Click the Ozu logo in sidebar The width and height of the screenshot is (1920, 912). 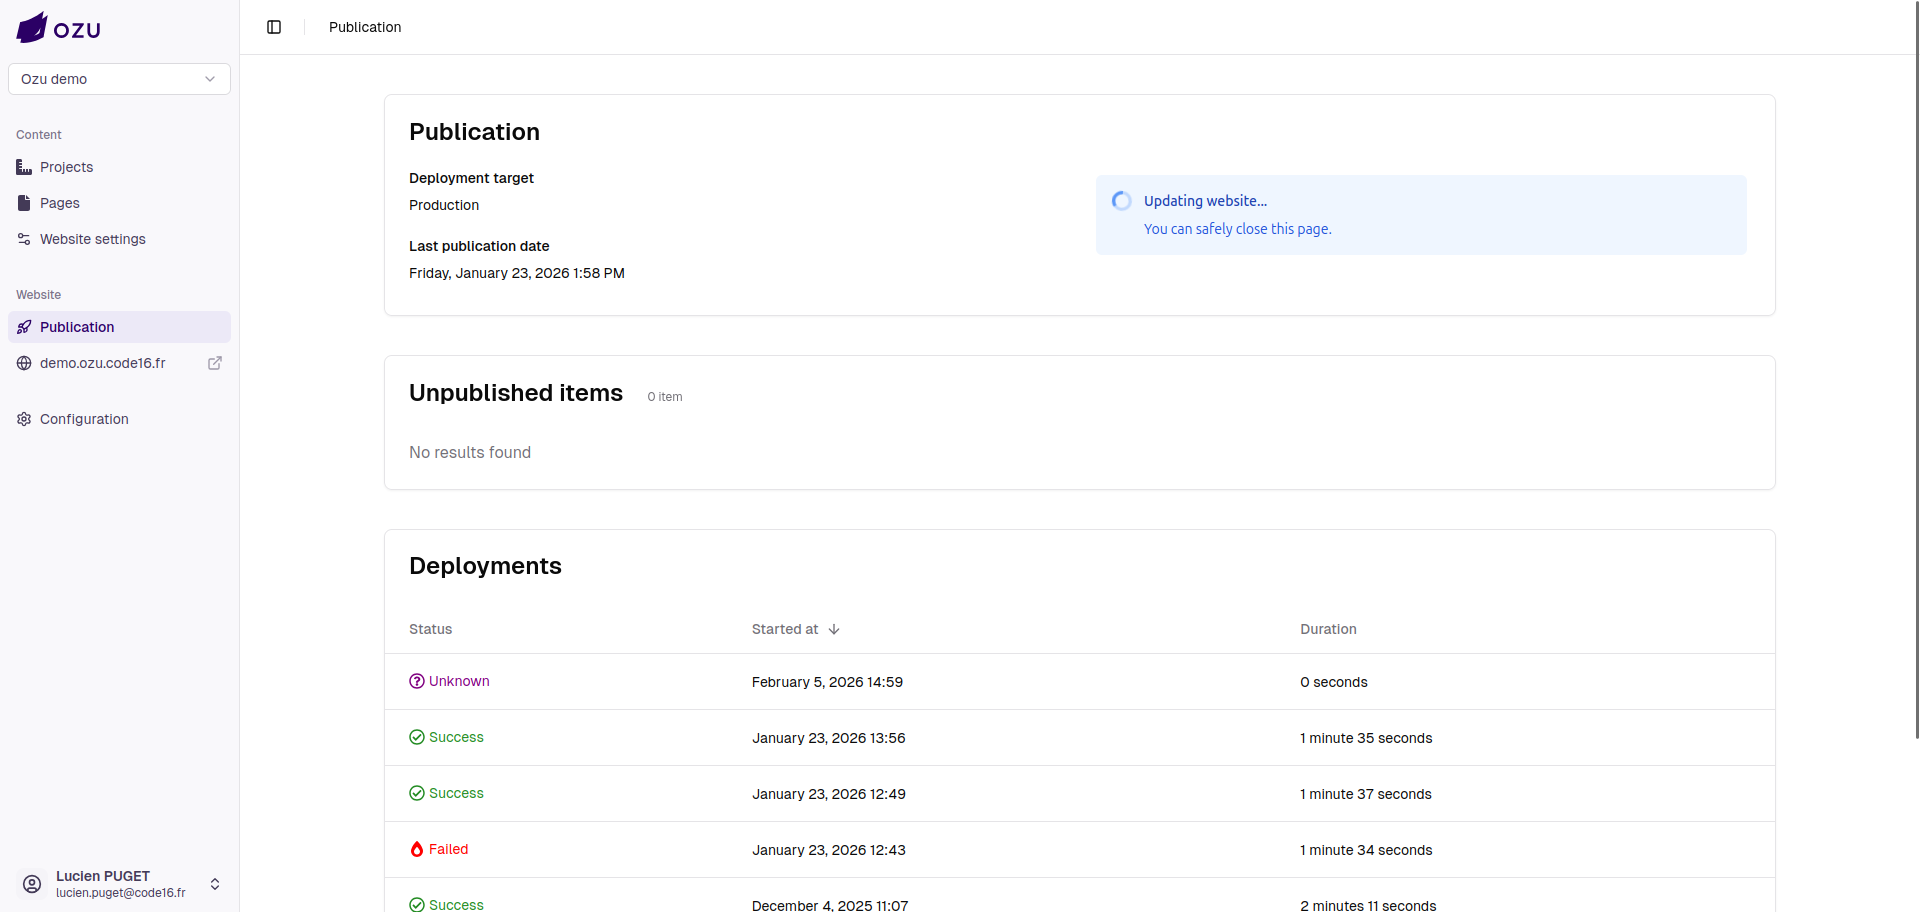click(58, 28)
